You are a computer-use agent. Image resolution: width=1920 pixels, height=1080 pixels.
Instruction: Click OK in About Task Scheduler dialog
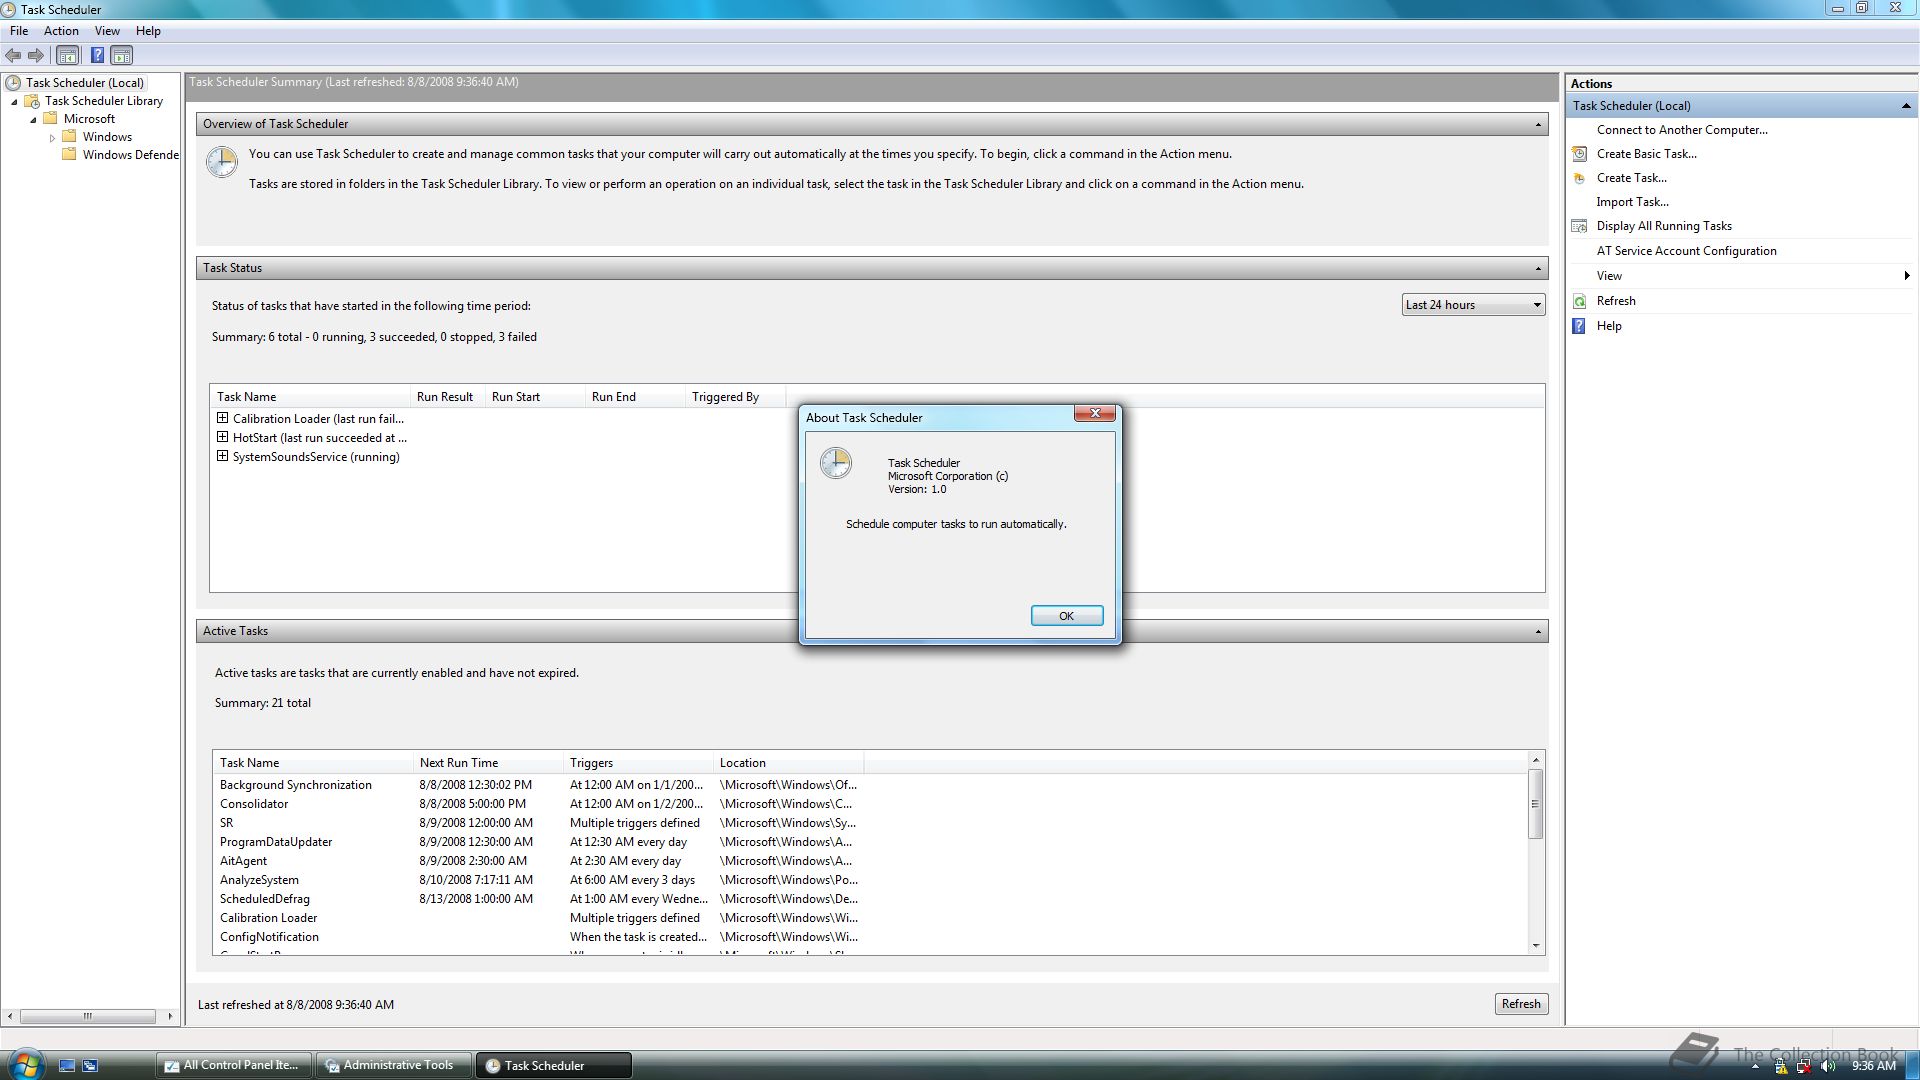pyautogui.click(x=1066, y=616)
